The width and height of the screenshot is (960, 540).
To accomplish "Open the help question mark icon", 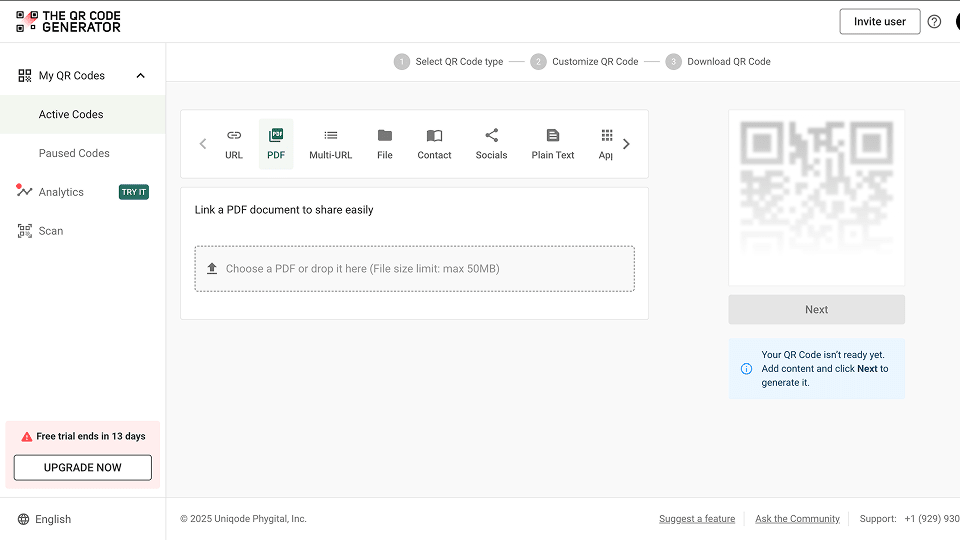I will [x=934, y=21].
